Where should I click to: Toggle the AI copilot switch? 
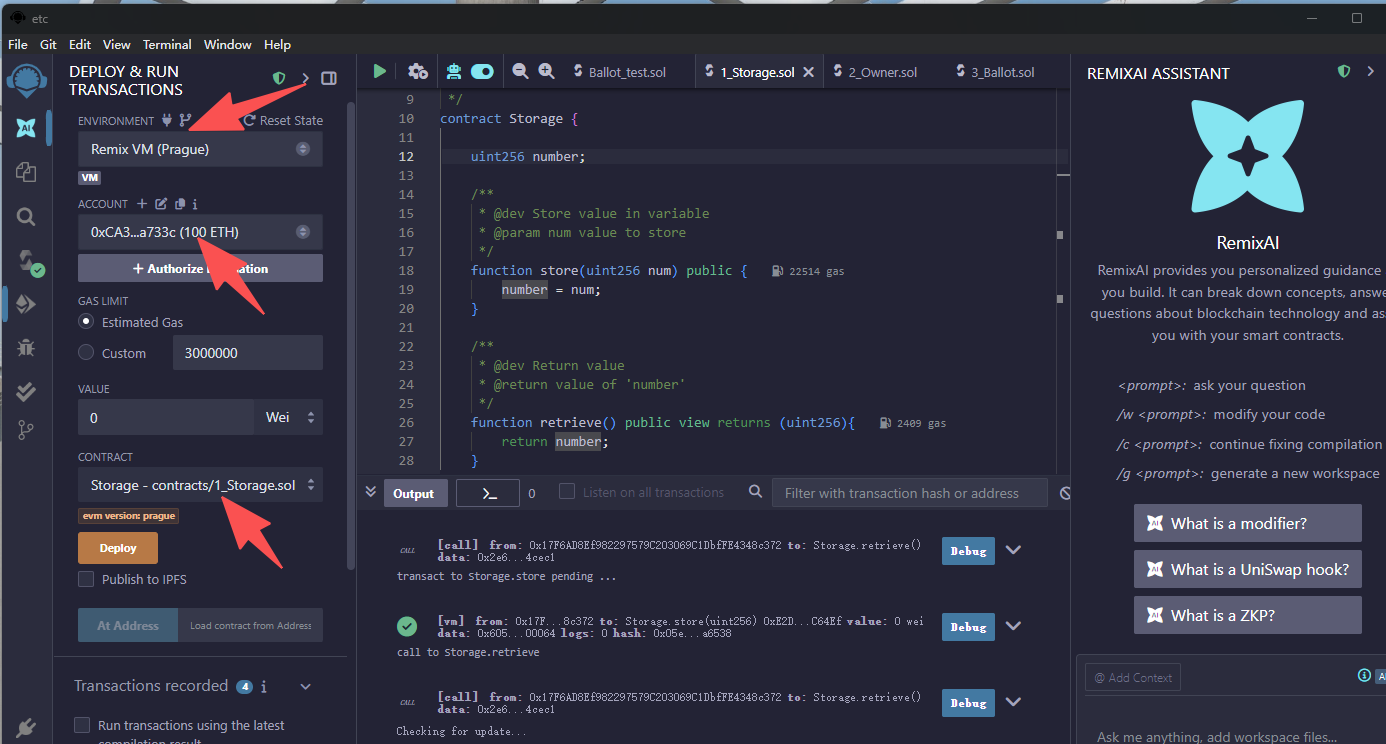coord(482,71)
